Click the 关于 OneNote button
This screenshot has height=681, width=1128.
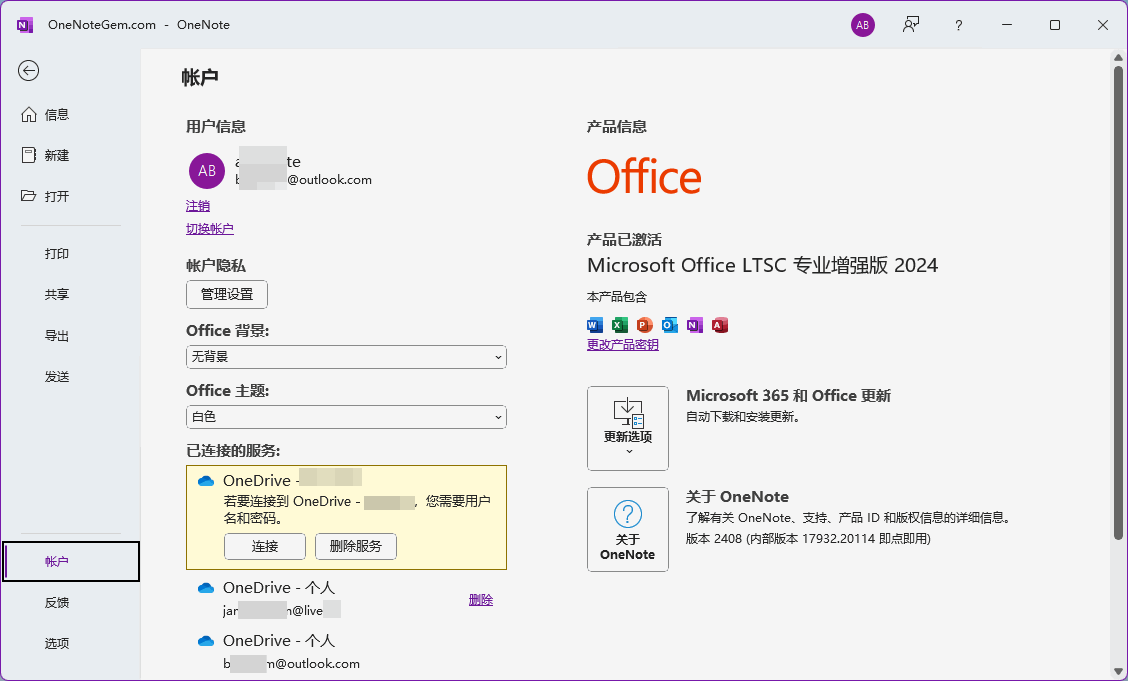(628, 530)
